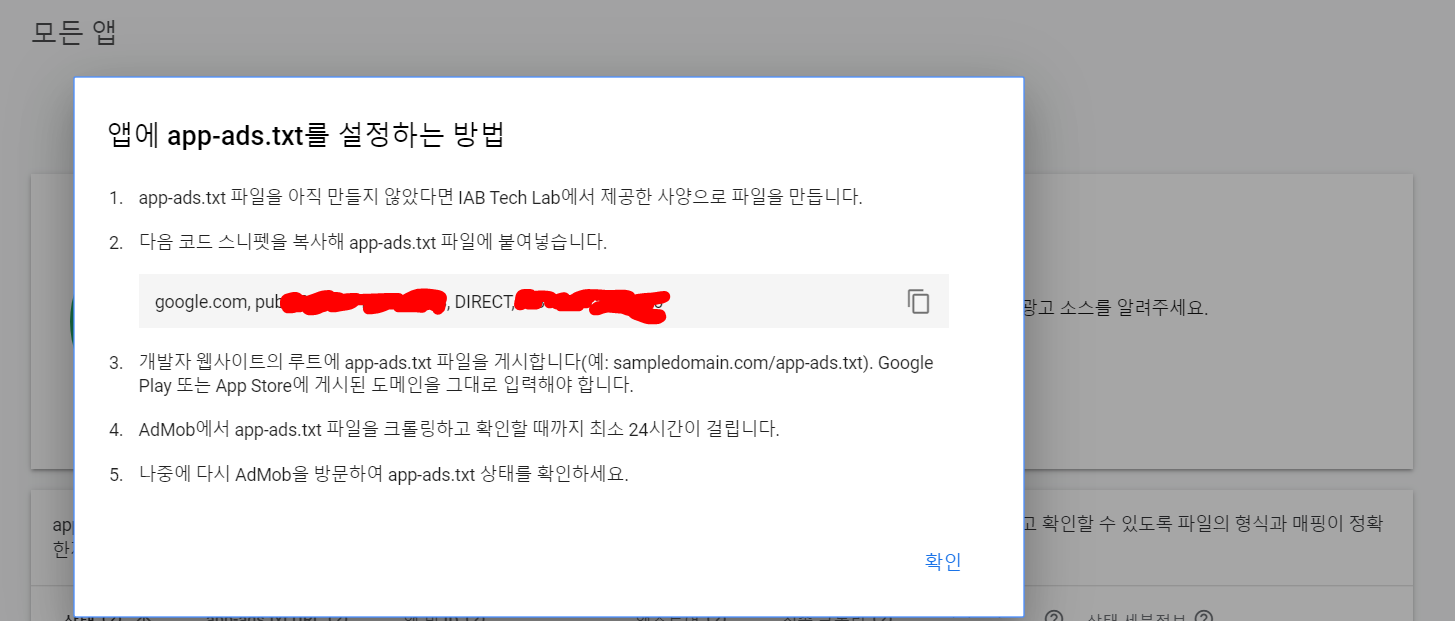Click step 1 text mentioning IAB Tech Lab
The image size is (1455, 621).
[x=500, y=197]
